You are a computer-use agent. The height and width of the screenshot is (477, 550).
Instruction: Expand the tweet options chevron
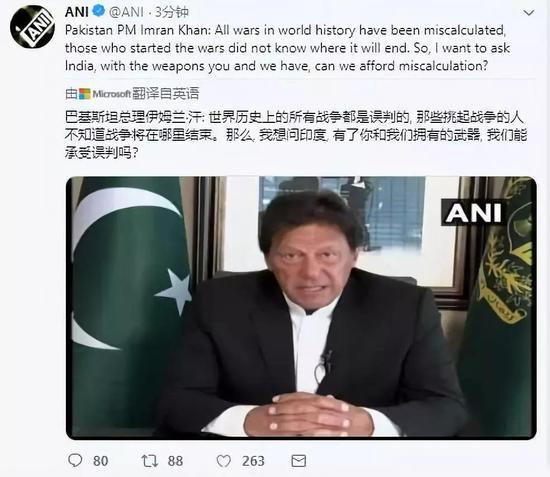coord(529,13)
